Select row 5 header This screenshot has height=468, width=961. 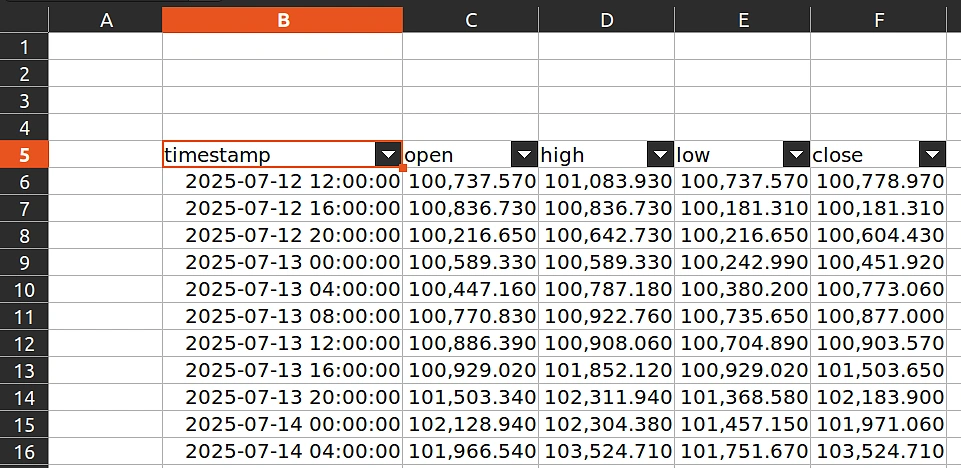[x=25, y=154]
